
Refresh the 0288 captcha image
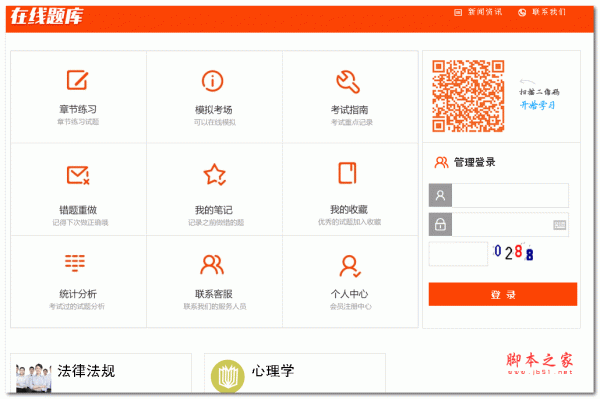pos(513,252)
